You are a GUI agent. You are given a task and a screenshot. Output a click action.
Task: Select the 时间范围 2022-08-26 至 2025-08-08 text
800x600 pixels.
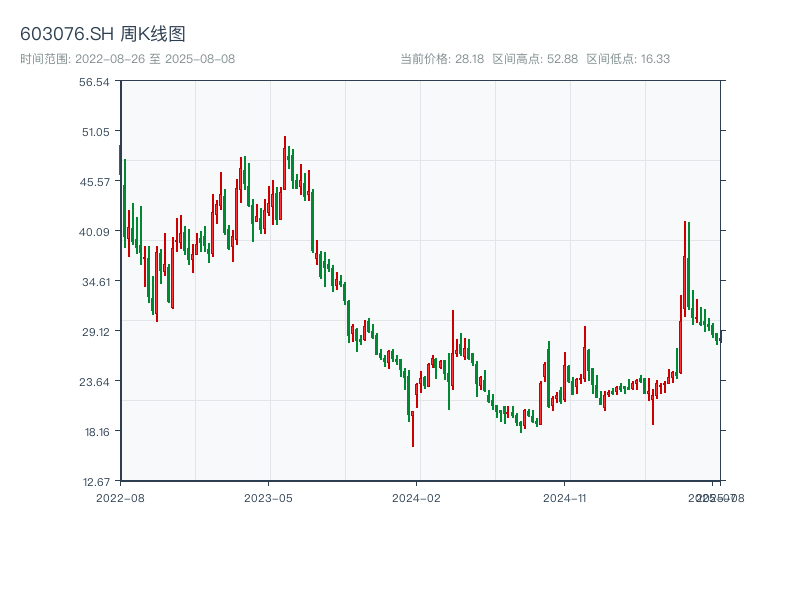click(x=128, y=59)
